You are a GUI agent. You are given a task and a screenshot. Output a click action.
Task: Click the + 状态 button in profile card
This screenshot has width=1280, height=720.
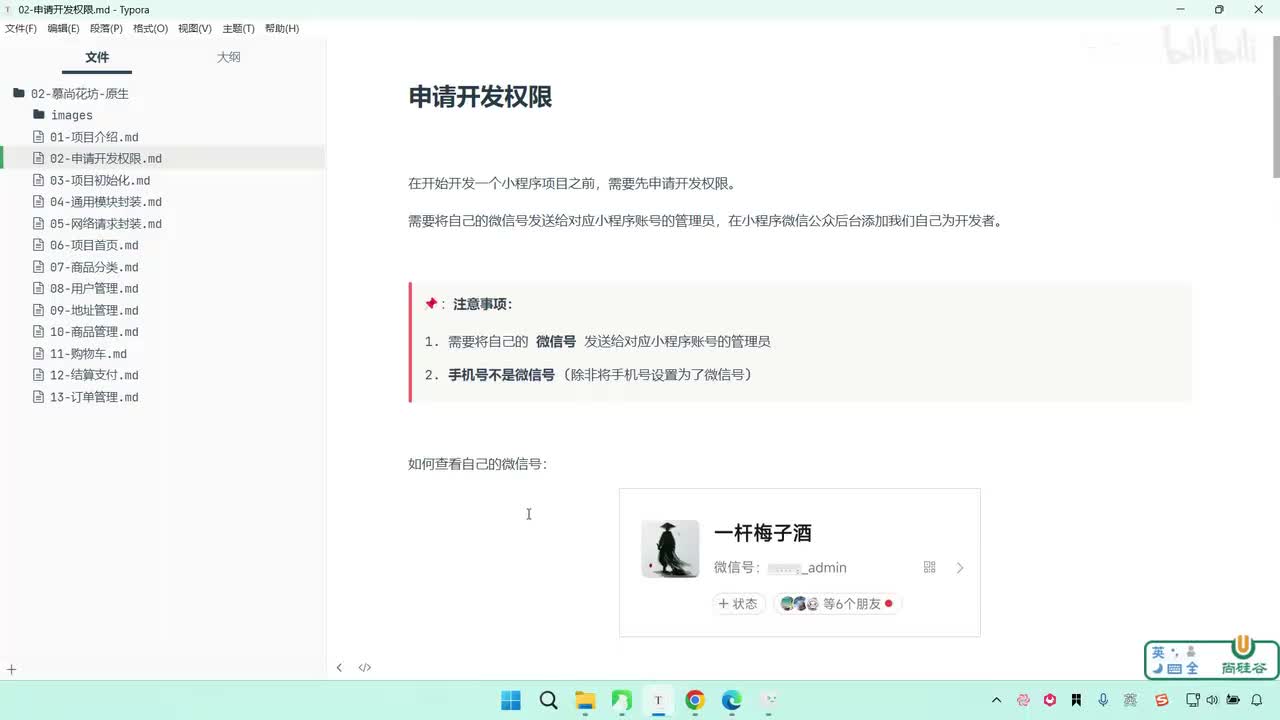click(x=738, y=604)
